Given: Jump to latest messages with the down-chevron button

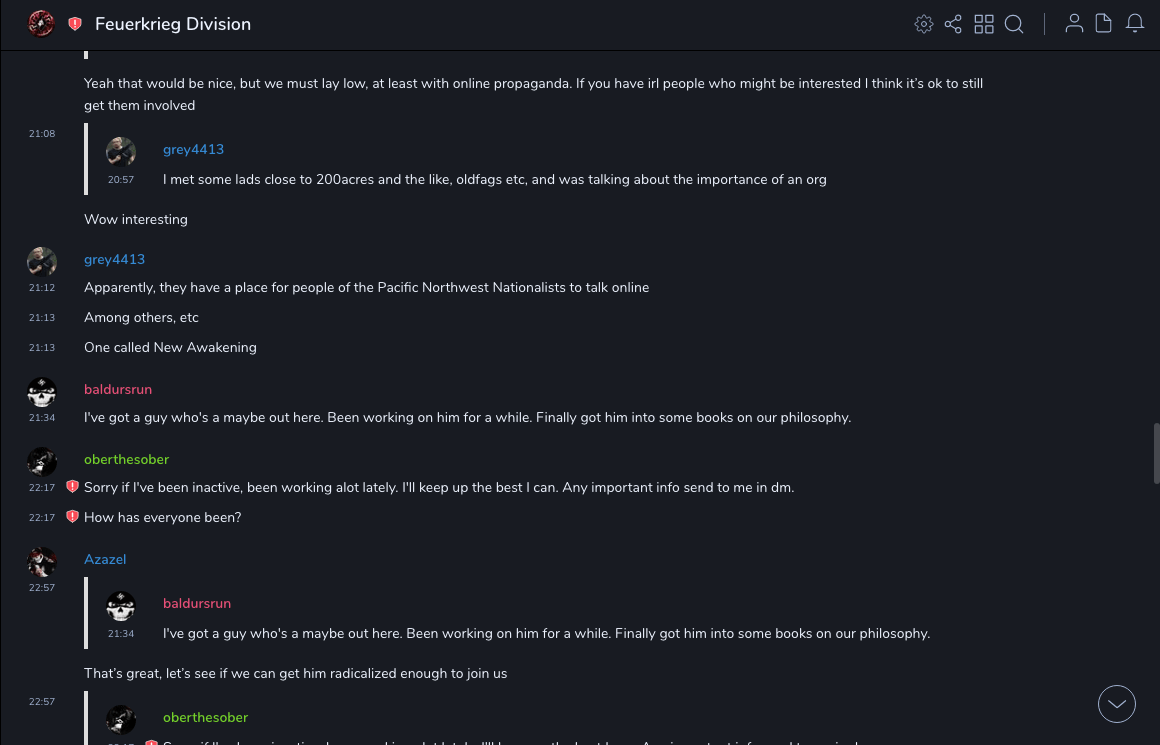Looking at the screenshot, I should [1117, 704].
